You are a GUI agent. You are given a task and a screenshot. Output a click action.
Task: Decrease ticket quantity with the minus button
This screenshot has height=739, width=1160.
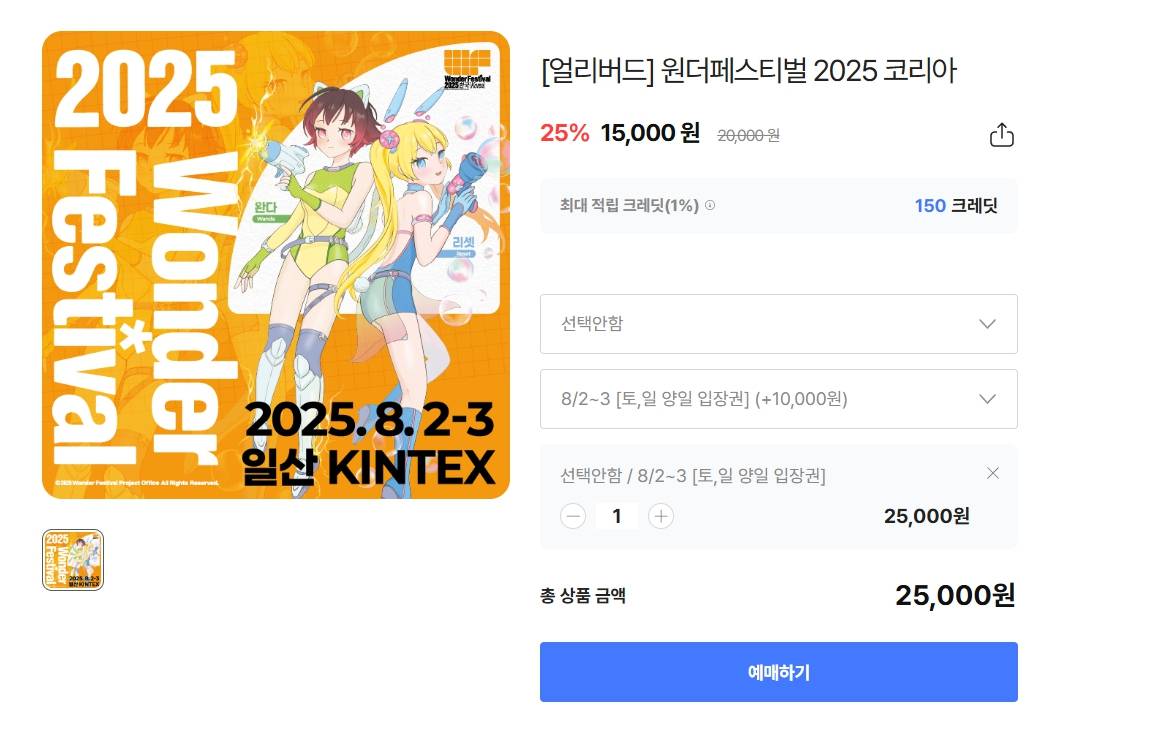573,516
